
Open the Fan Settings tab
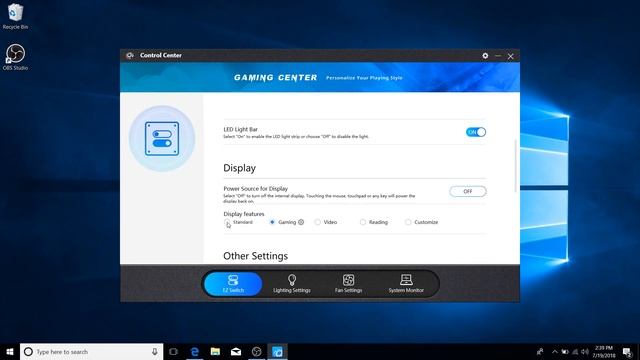point(348,284)
